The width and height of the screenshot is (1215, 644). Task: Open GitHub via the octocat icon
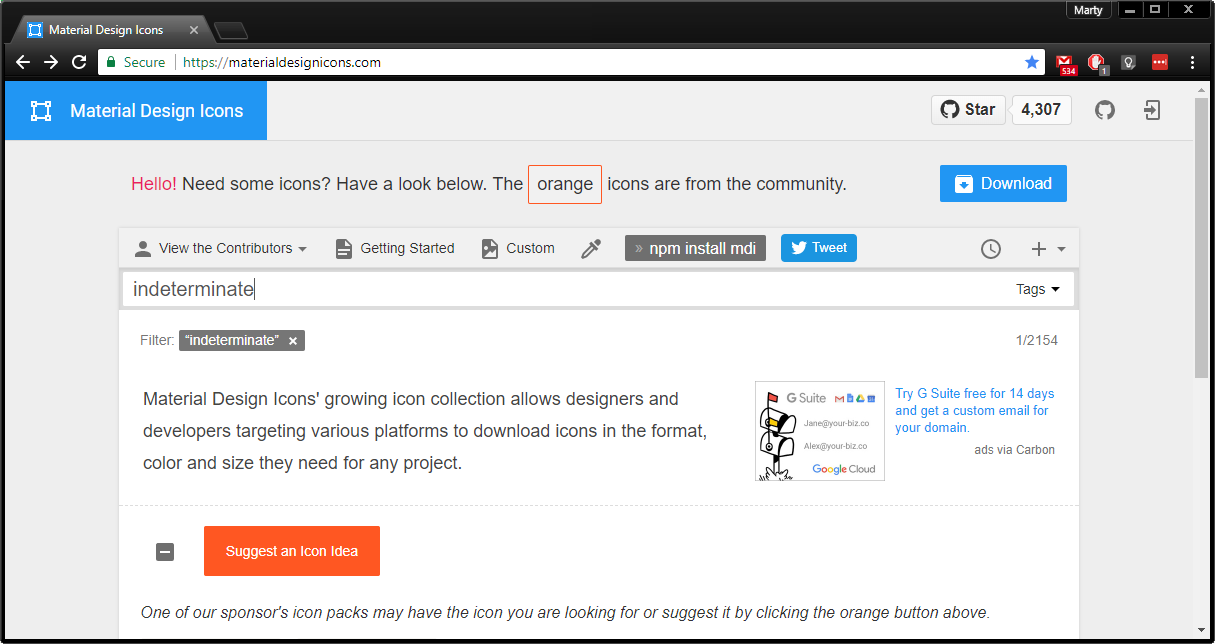coord(1104,110)
